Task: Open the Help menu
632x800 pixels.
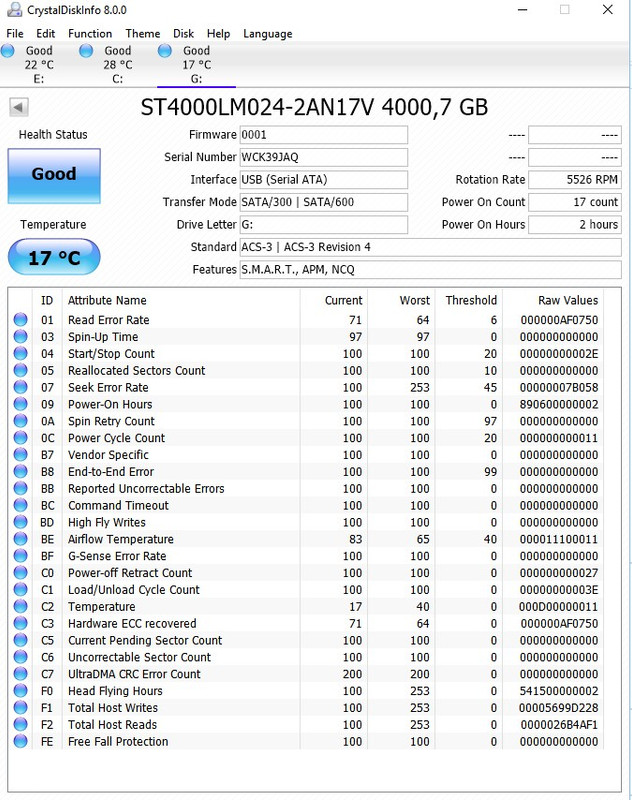Action: [x=218, y=34]
